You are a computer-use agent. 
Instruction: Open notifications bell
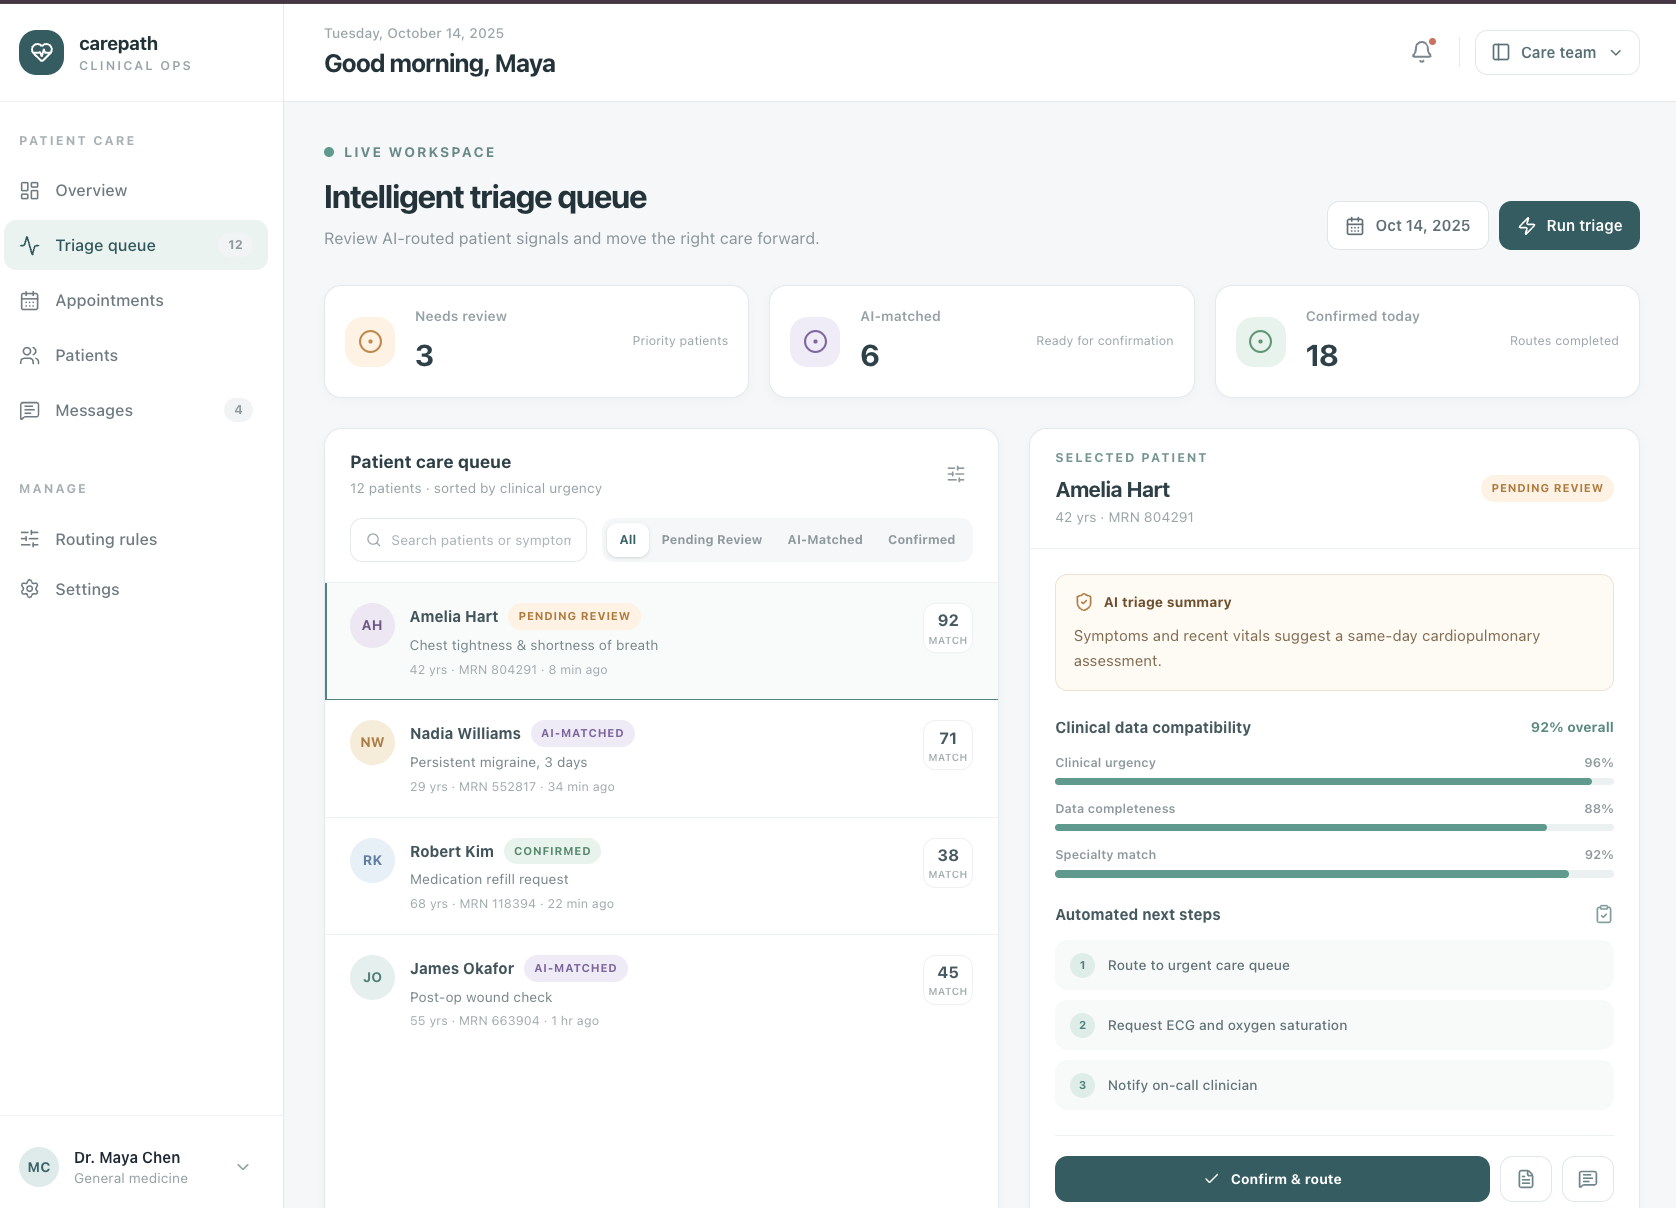coord(1422,52)
